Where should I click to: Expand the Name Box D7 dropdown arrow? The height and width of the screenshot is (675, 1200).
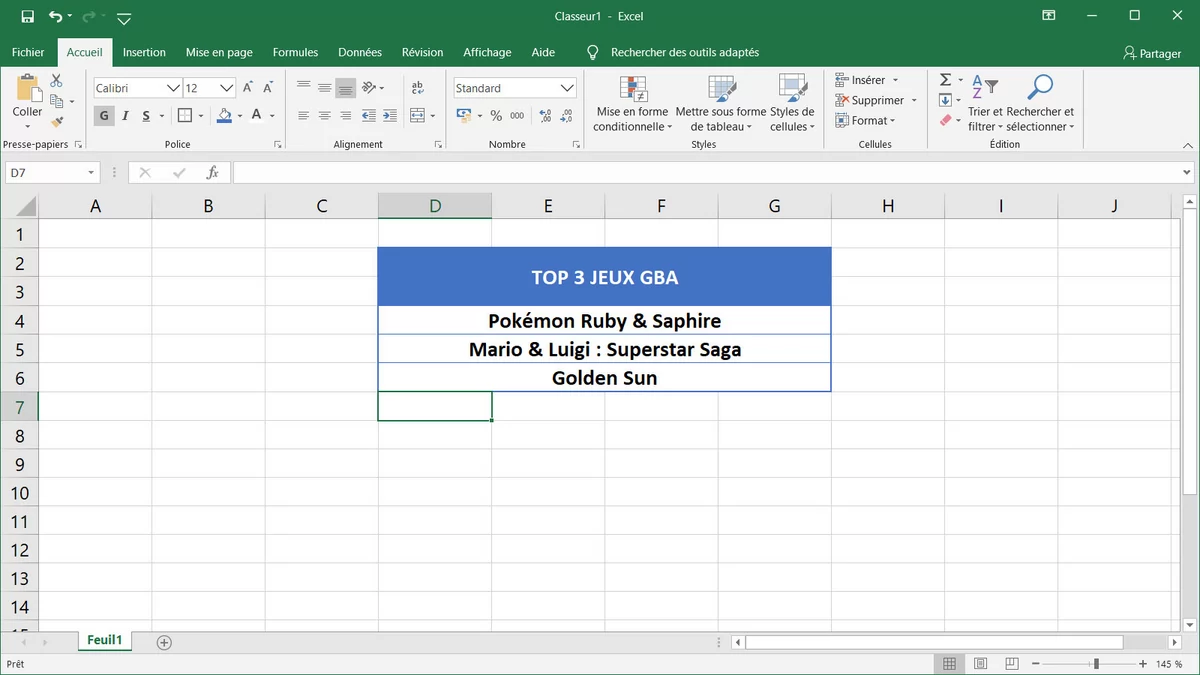point(91,173)
